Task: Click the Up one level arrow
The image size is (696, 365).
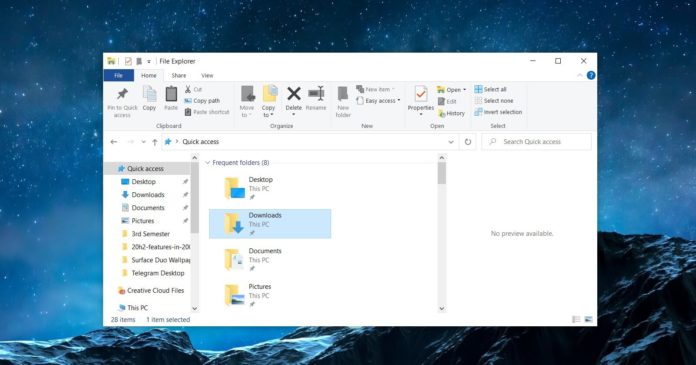Action: [x=154, y=142]
